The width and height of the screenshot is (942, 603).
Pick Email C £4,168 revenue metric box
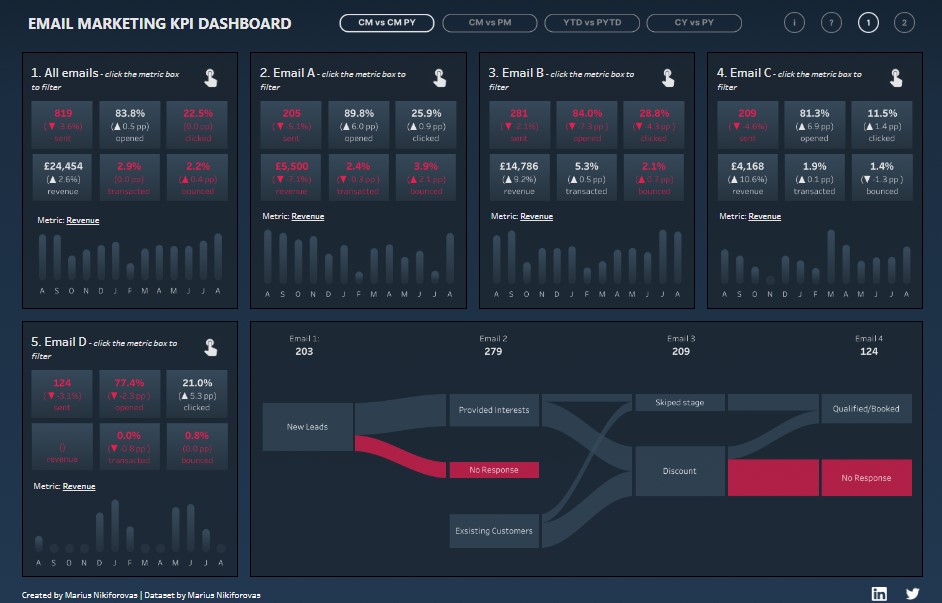747,178
